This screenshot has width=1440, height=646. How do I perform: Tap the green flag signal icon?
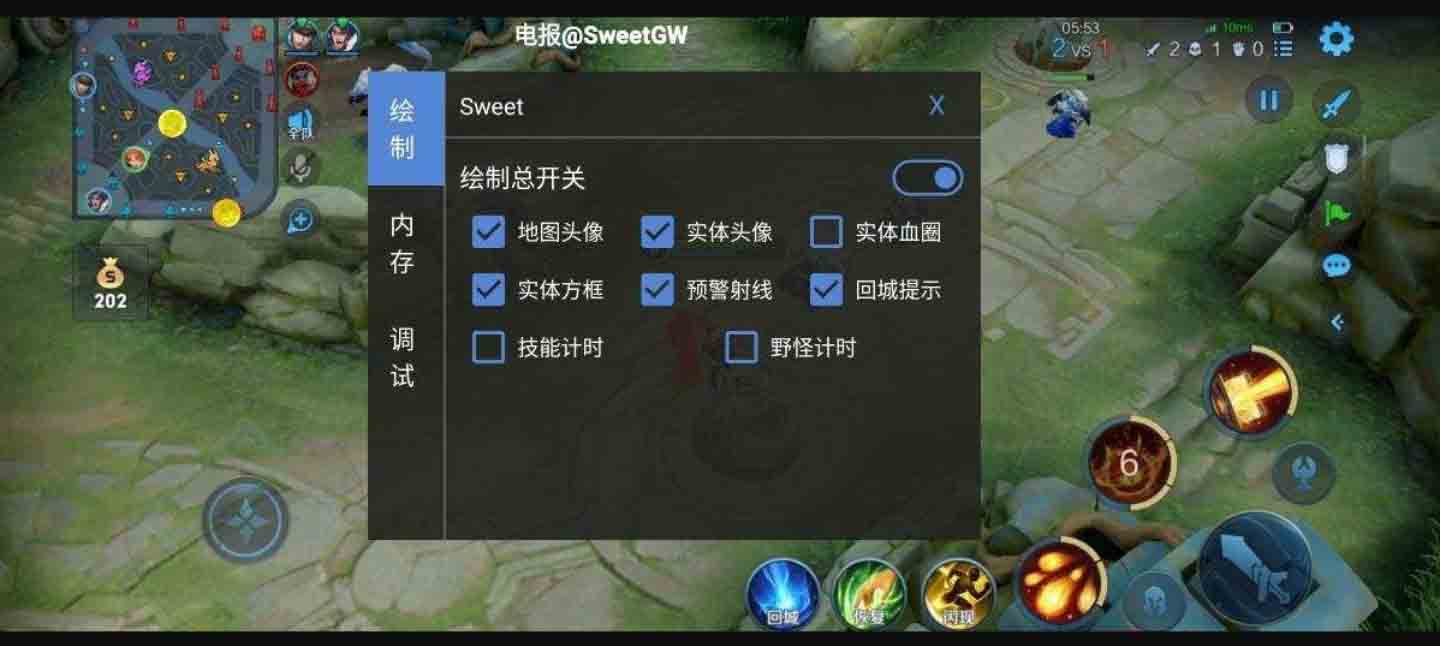coord(1337,213)
